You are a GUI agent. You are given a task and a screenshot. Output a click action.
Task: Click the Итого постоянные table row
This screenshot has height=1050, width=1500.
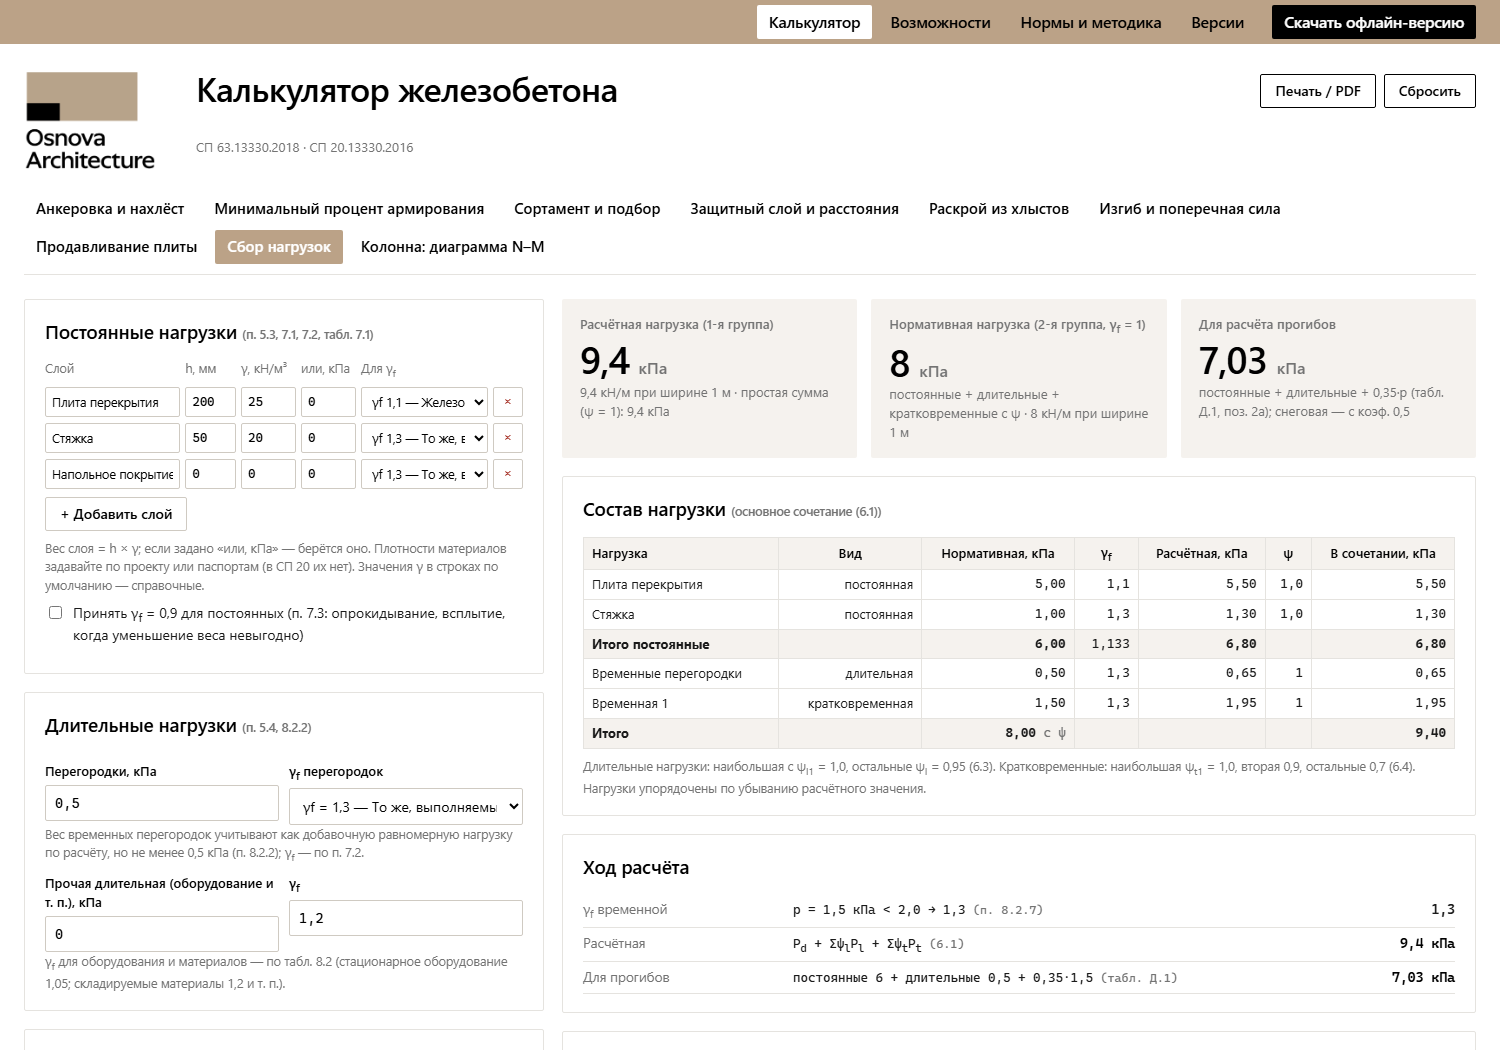[x=1018, y=644]
